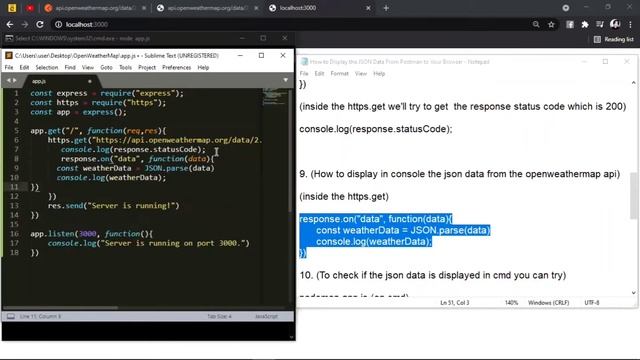Open Sublime Text Preferences menu
The image size is (640, 360).
176,67
